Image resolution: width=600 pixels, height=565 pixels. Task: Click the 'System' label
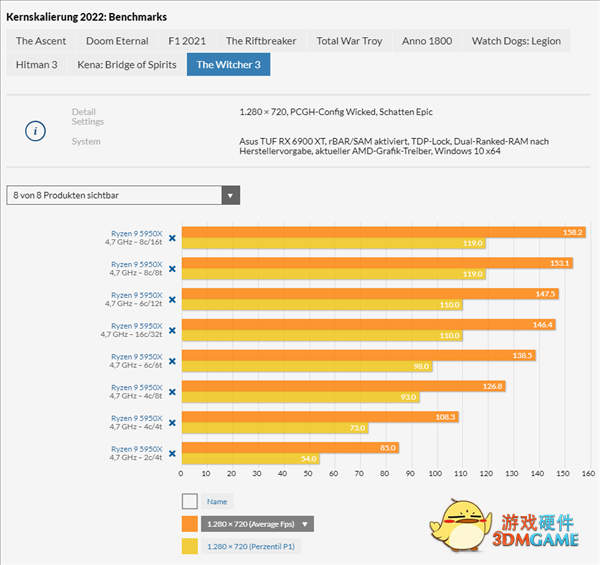point(86,142)
